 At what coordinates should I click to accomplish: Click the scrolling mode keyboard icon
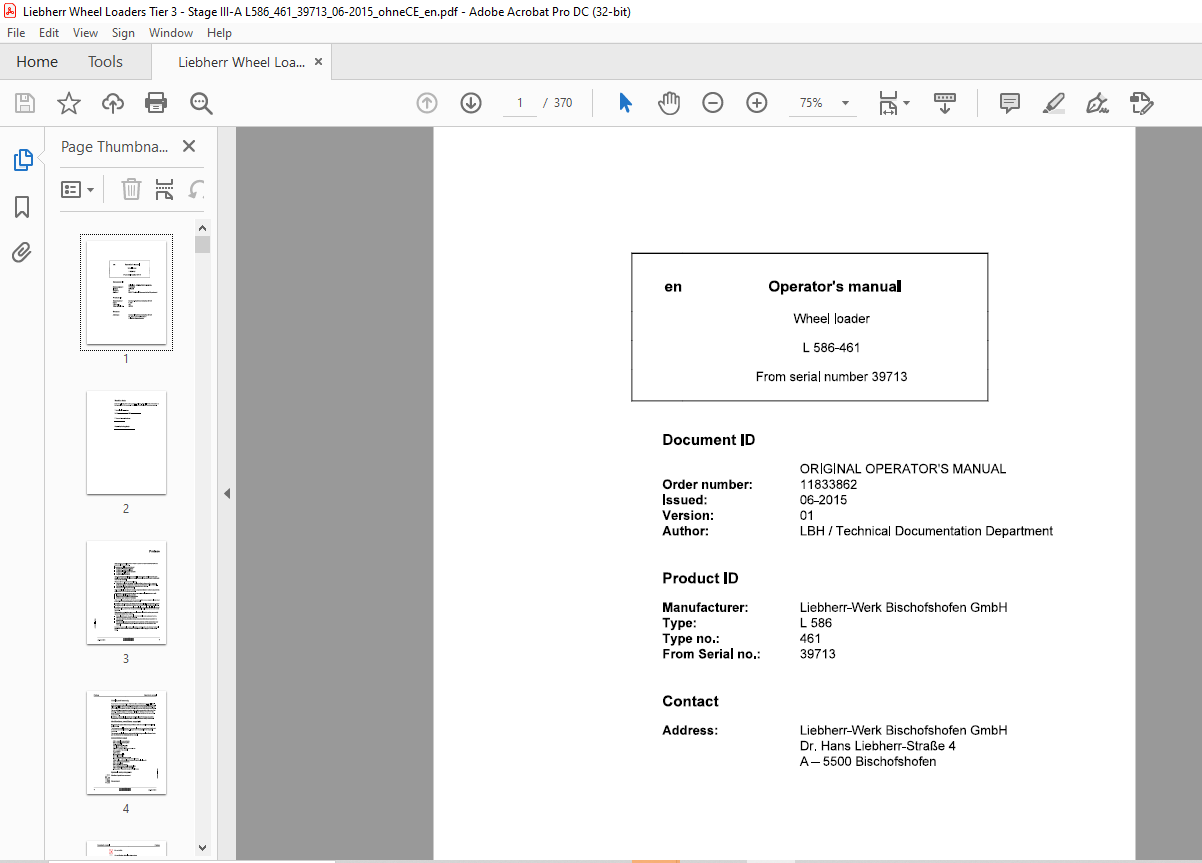click(x=945, y=103)
